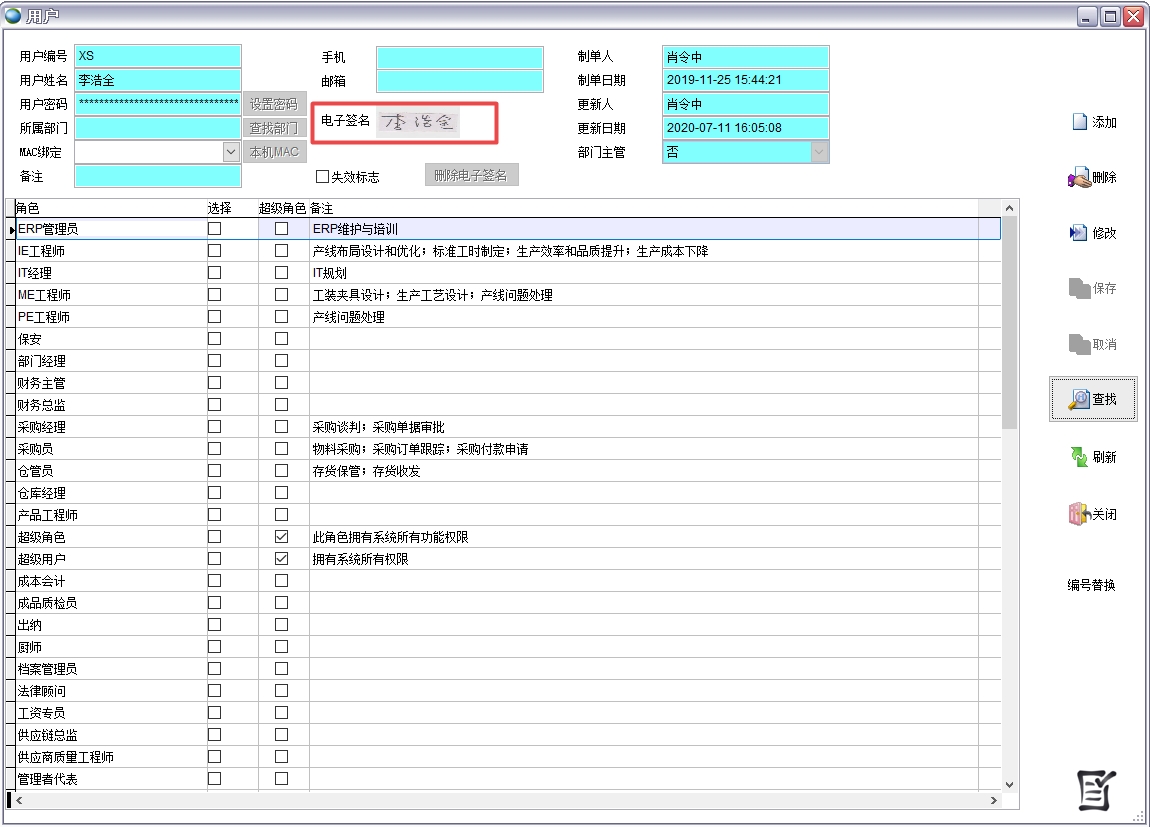Click the 编号替换 button
Image resolution: width=1150 pixels, height=827 pixels.
pos(1091,586)
